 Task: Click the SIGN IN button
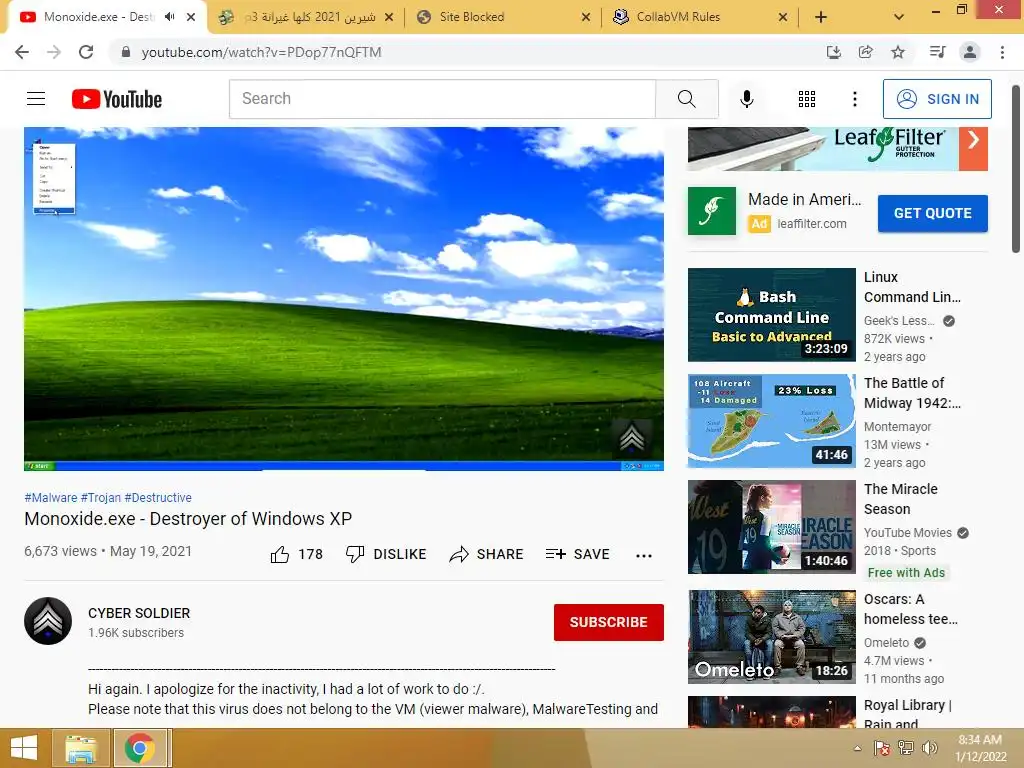937,99
